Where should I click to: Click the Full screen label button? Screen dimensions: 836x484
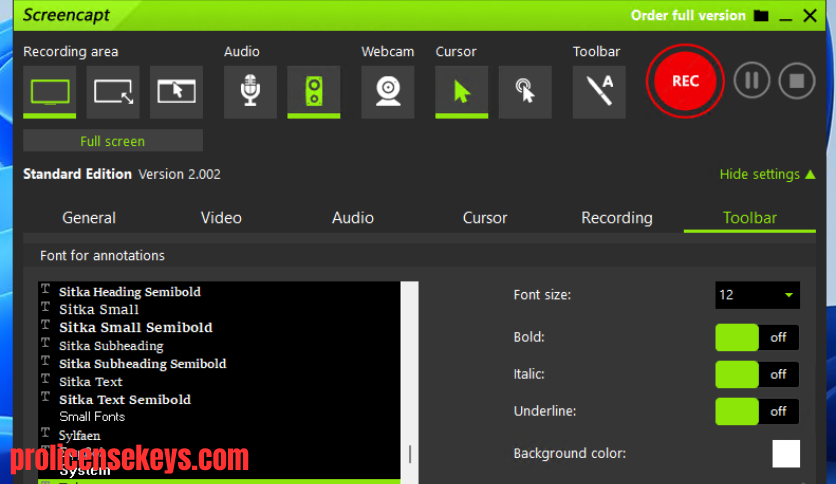[x=113, y=141]
